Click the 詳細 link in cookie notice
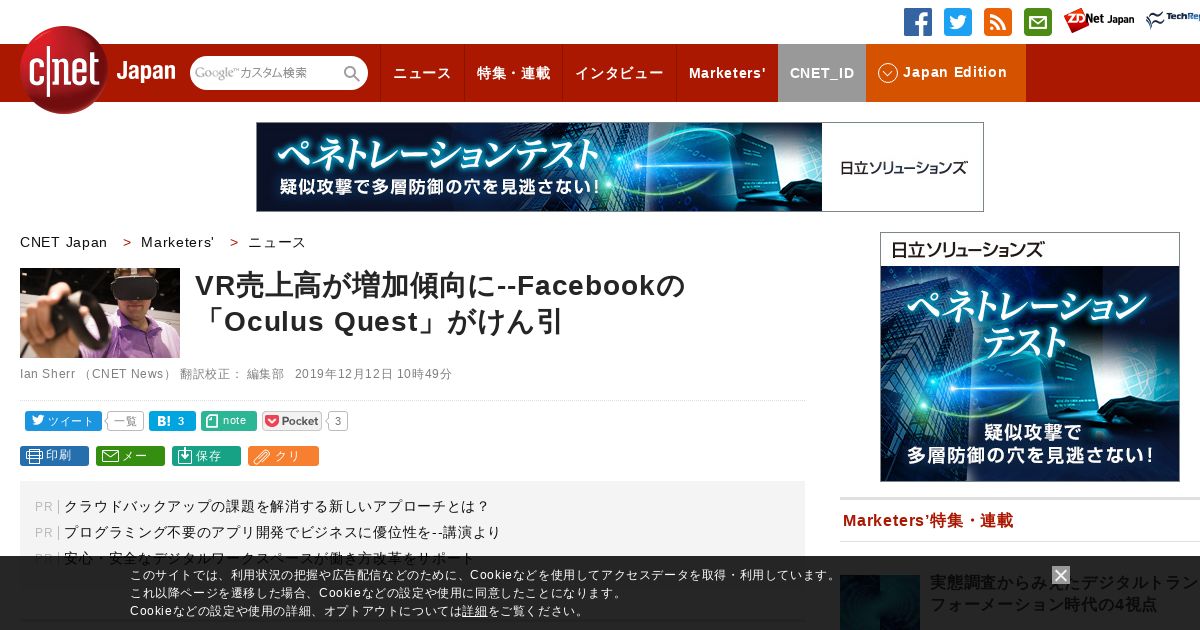 [x=475, y=611]
